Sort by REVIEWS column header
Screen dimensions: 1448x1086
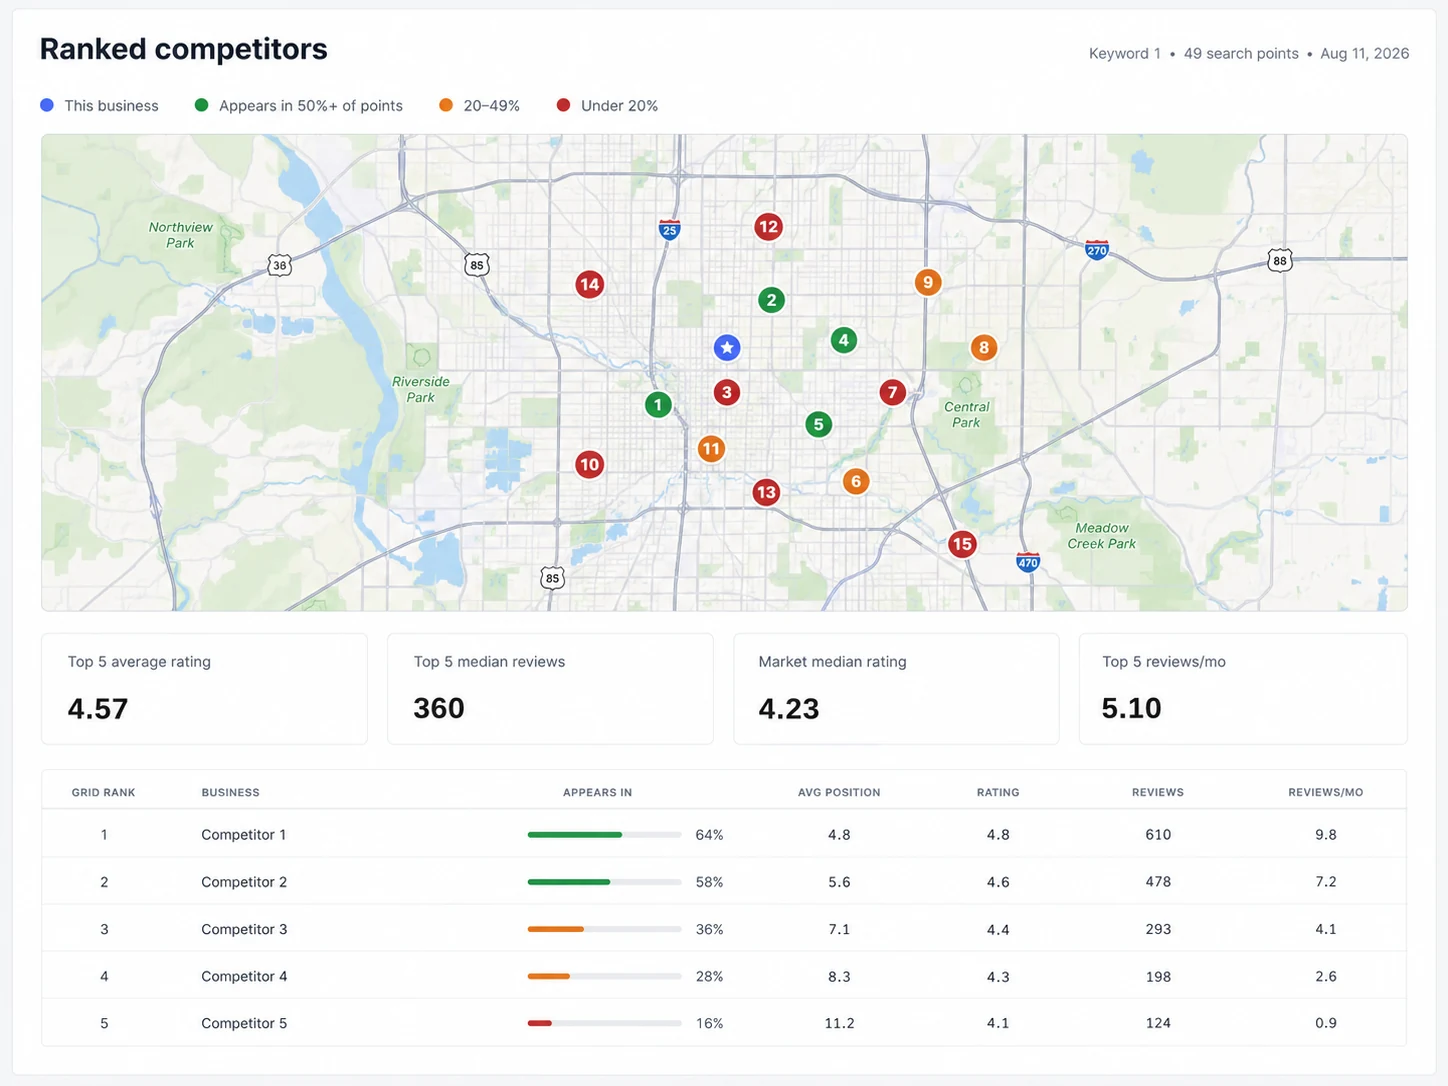1158,792
